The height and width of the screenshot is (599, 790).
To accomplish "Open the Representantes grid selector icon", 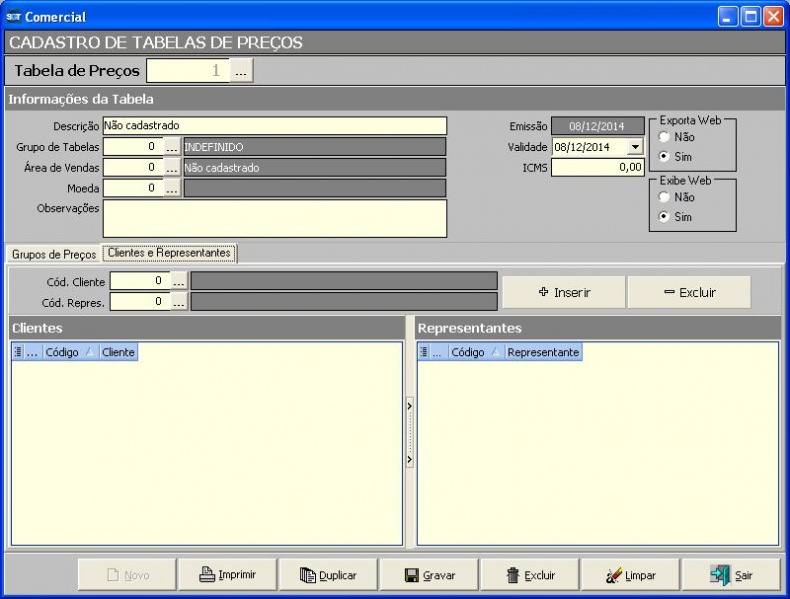I will [x=424, y=353].
